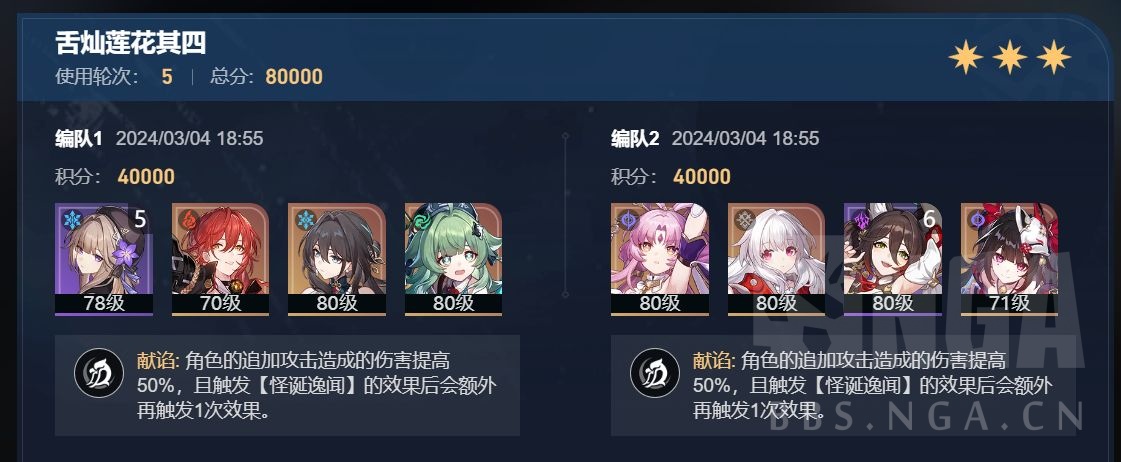This screenshot has height=462, width=1121.
Task: Click the first gold star rating icon
Action: (966, 57)
